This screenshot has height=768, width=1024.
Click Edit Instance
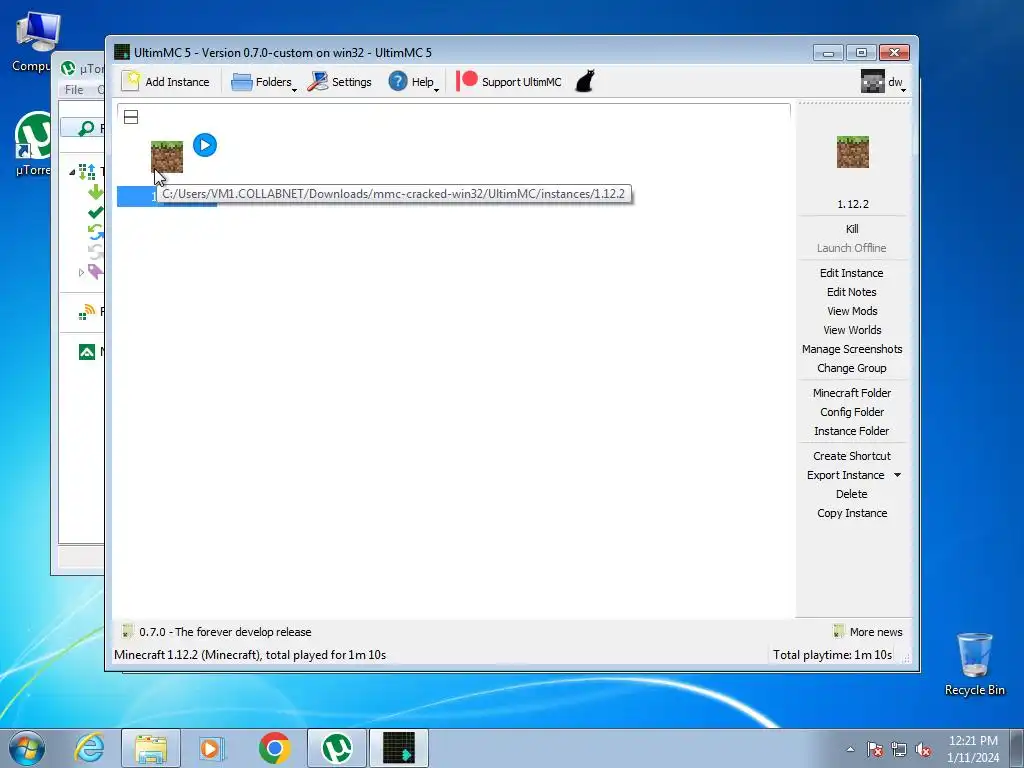(852, 273)
